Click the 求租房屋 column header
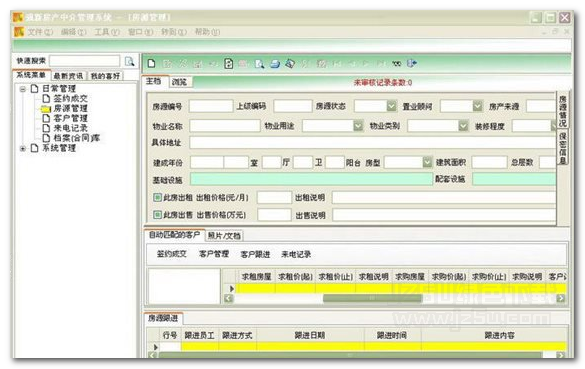 pyautogui.click(x=256, y=276)
